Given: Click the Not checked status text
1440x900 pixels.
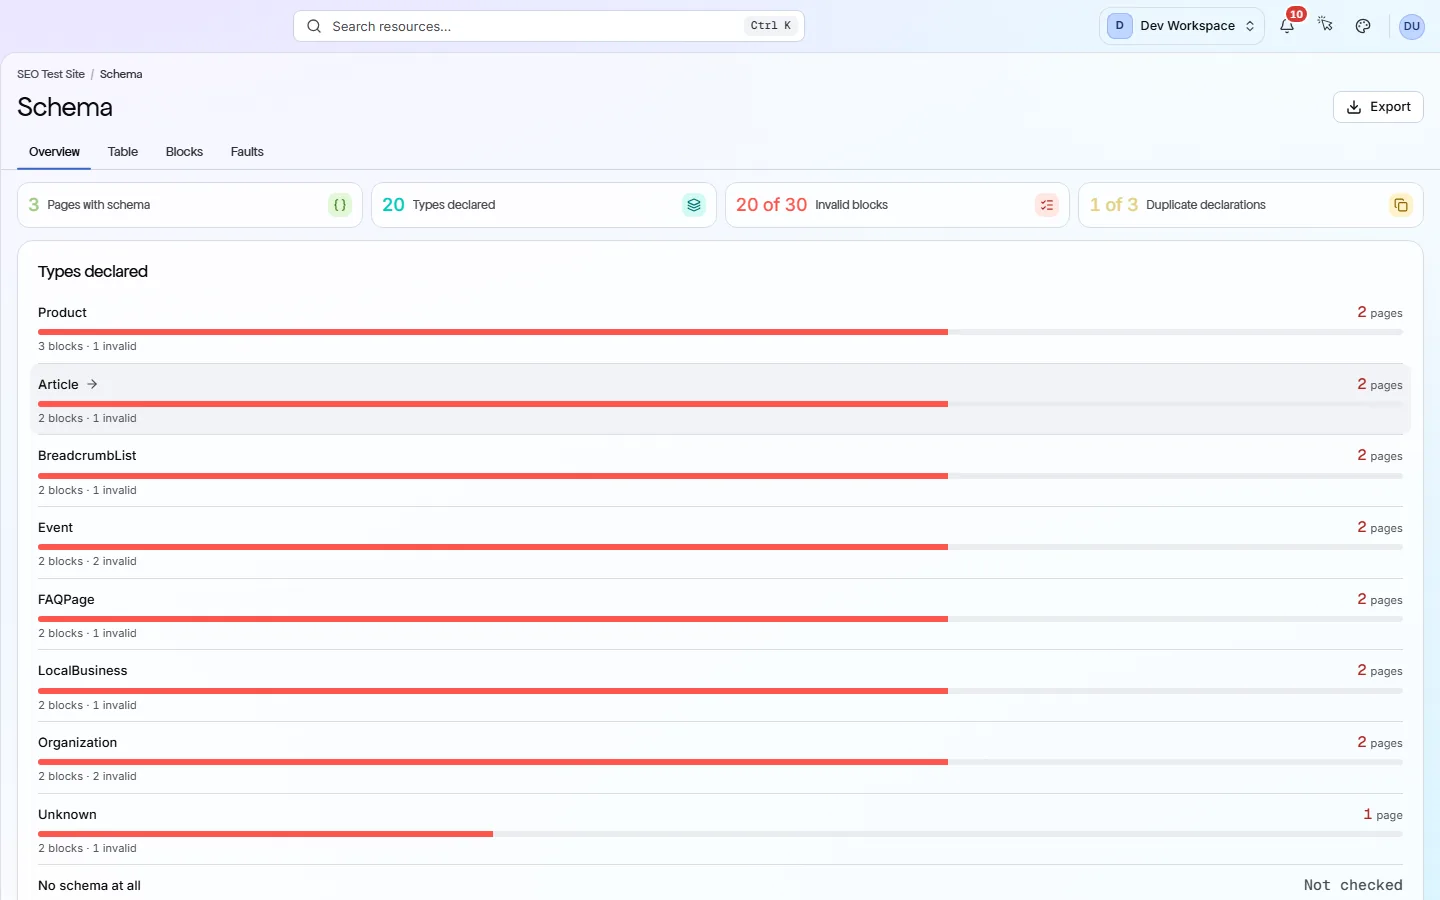Looking at the screenshot, I should click(x=1353, y=885).
